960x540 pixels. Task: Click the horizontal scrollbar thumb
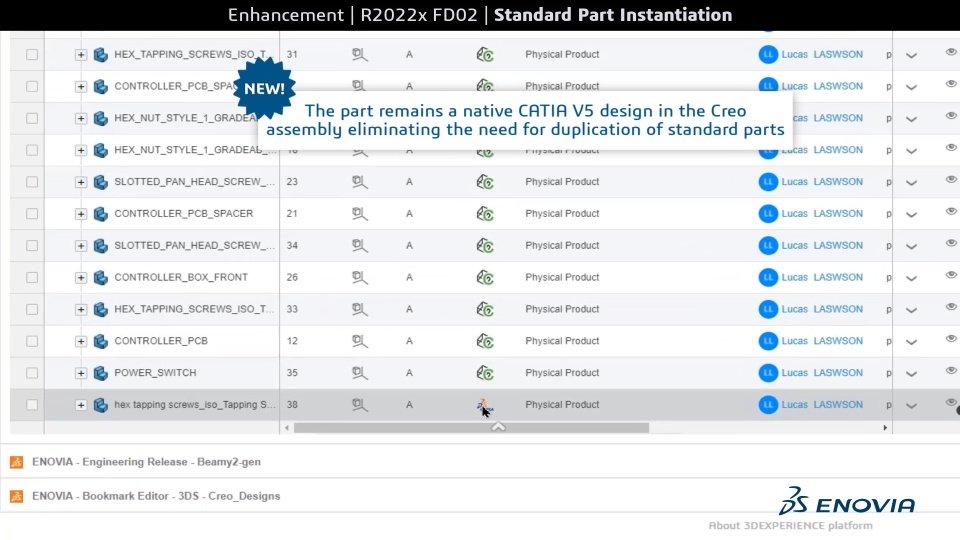[471, 428]
